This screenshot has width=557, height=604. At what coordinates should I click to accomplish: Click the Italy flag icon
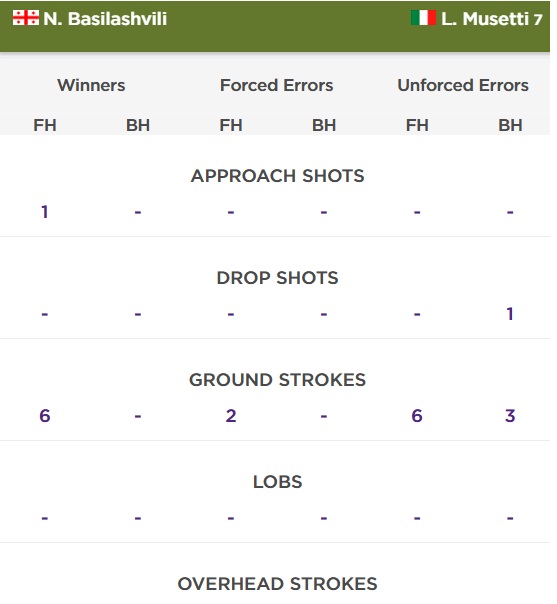[x=423, y=18]
